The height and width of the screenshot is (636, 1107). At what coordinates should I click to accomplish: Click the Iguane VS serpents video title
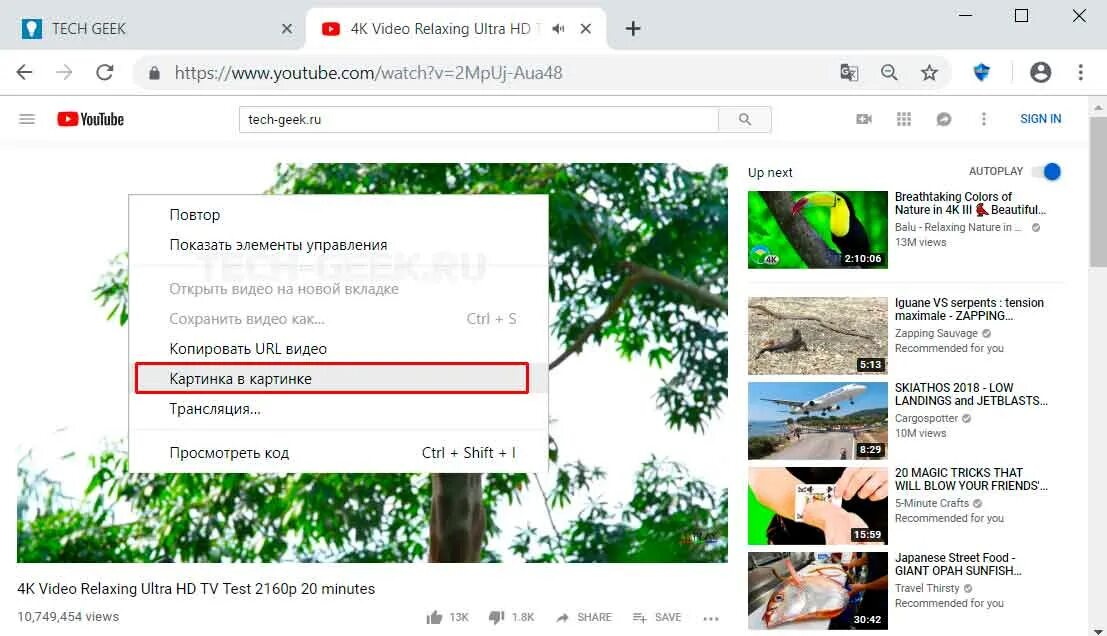tap(969, 309)
